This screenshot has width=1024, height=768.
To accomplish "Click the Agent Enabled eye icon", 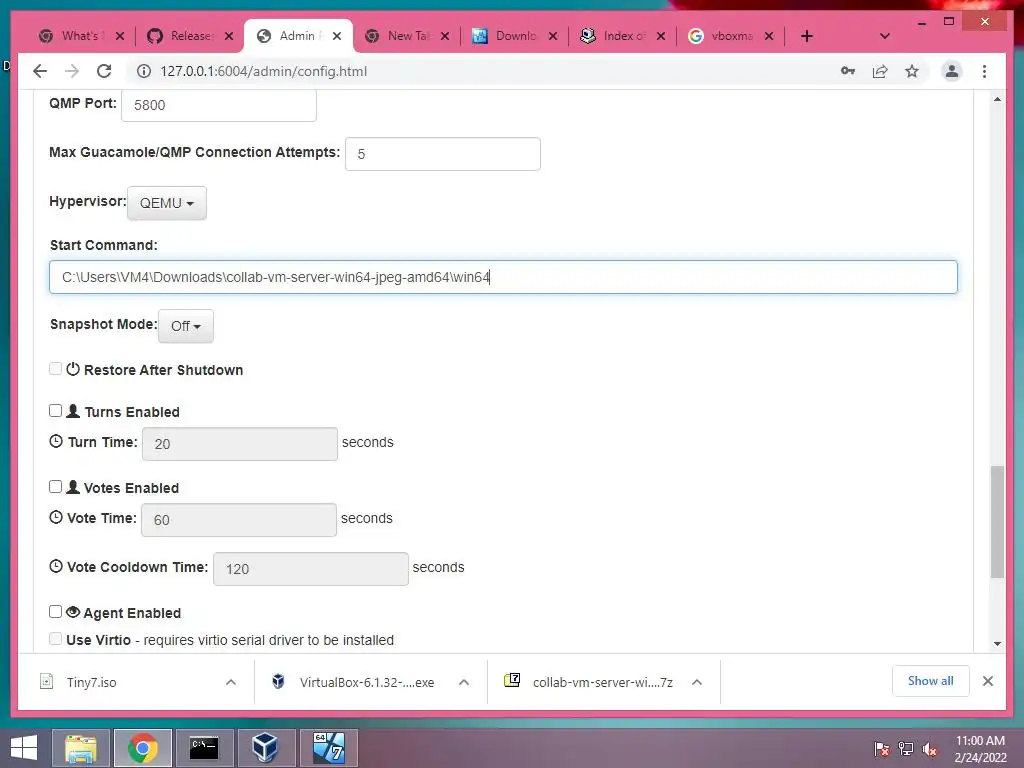I will 73,612.
